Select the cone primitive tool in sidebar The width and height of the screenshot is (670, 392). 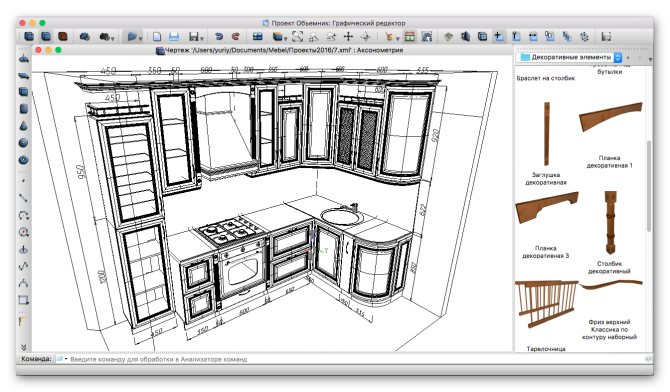coord(24,126)
